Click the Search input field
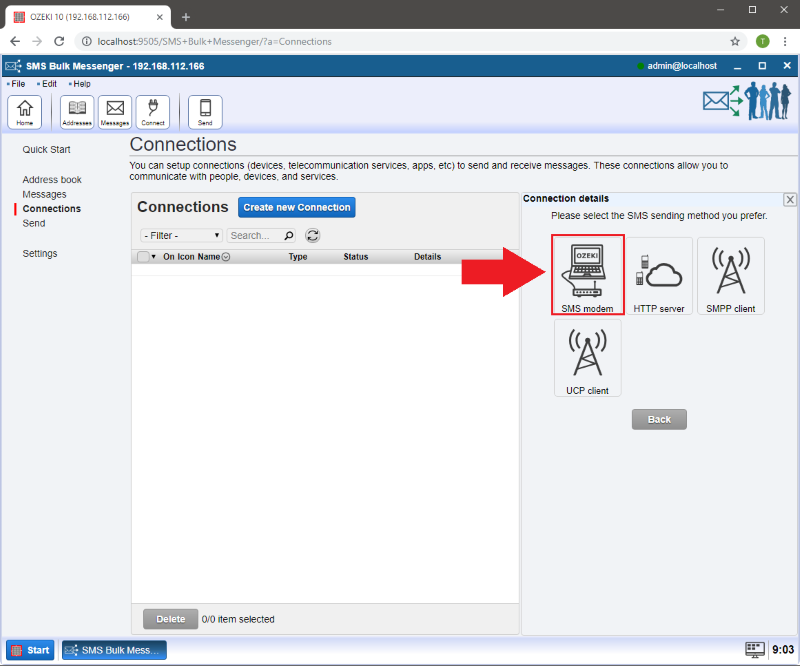Screen dimensions: 800x666 255,236
